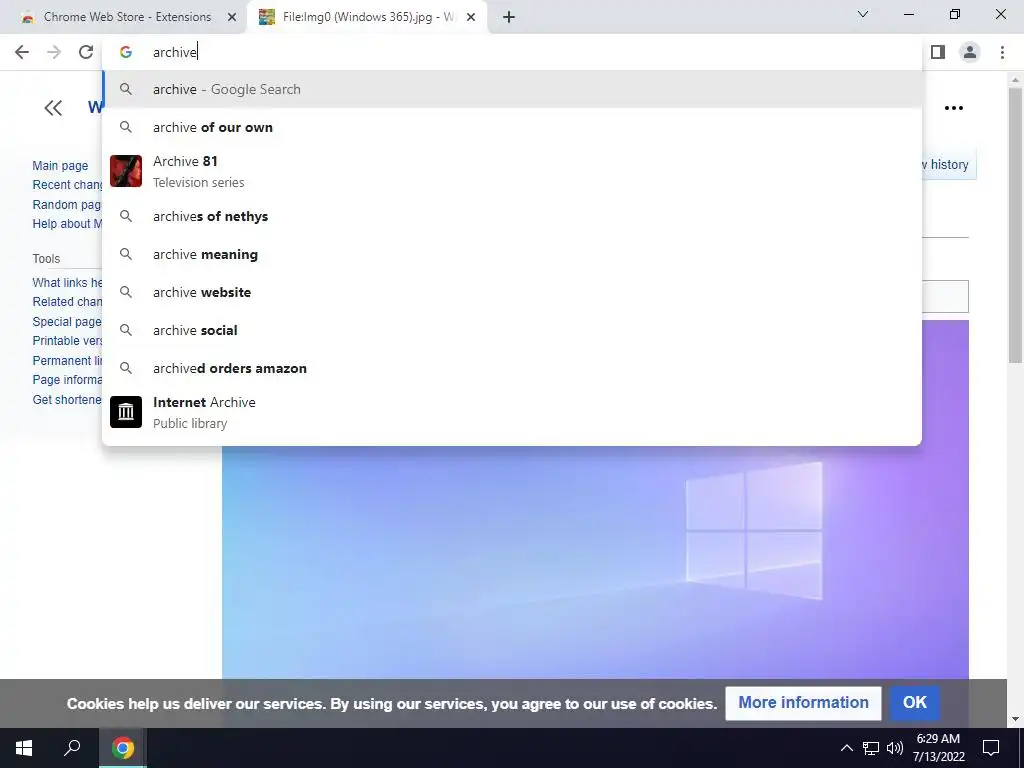Select 'archive social' suggestion
This screenshot has height=768, width=1024.
coord(512,330)
